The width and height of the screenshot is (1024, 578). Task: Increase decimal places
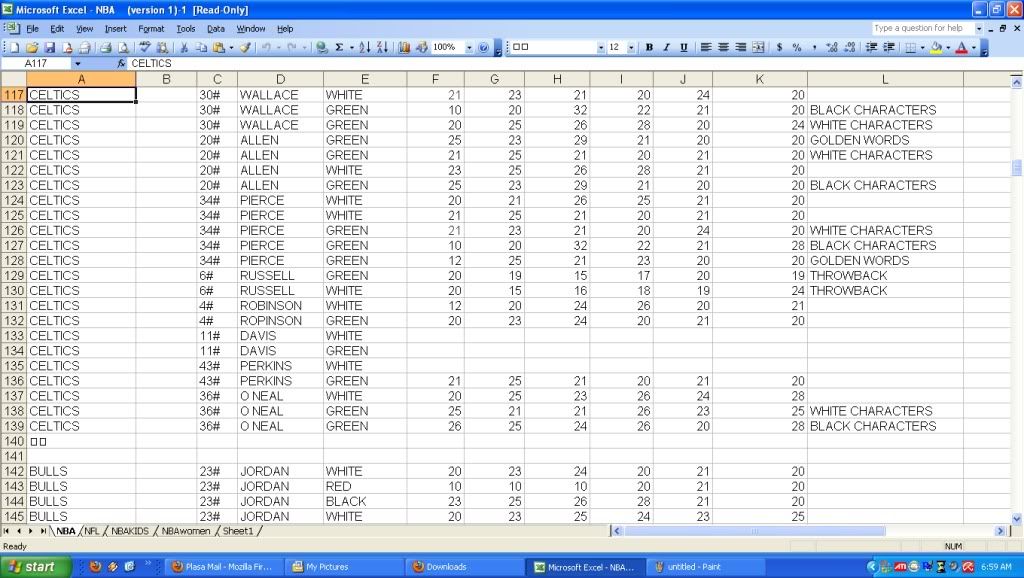point(832,47)
